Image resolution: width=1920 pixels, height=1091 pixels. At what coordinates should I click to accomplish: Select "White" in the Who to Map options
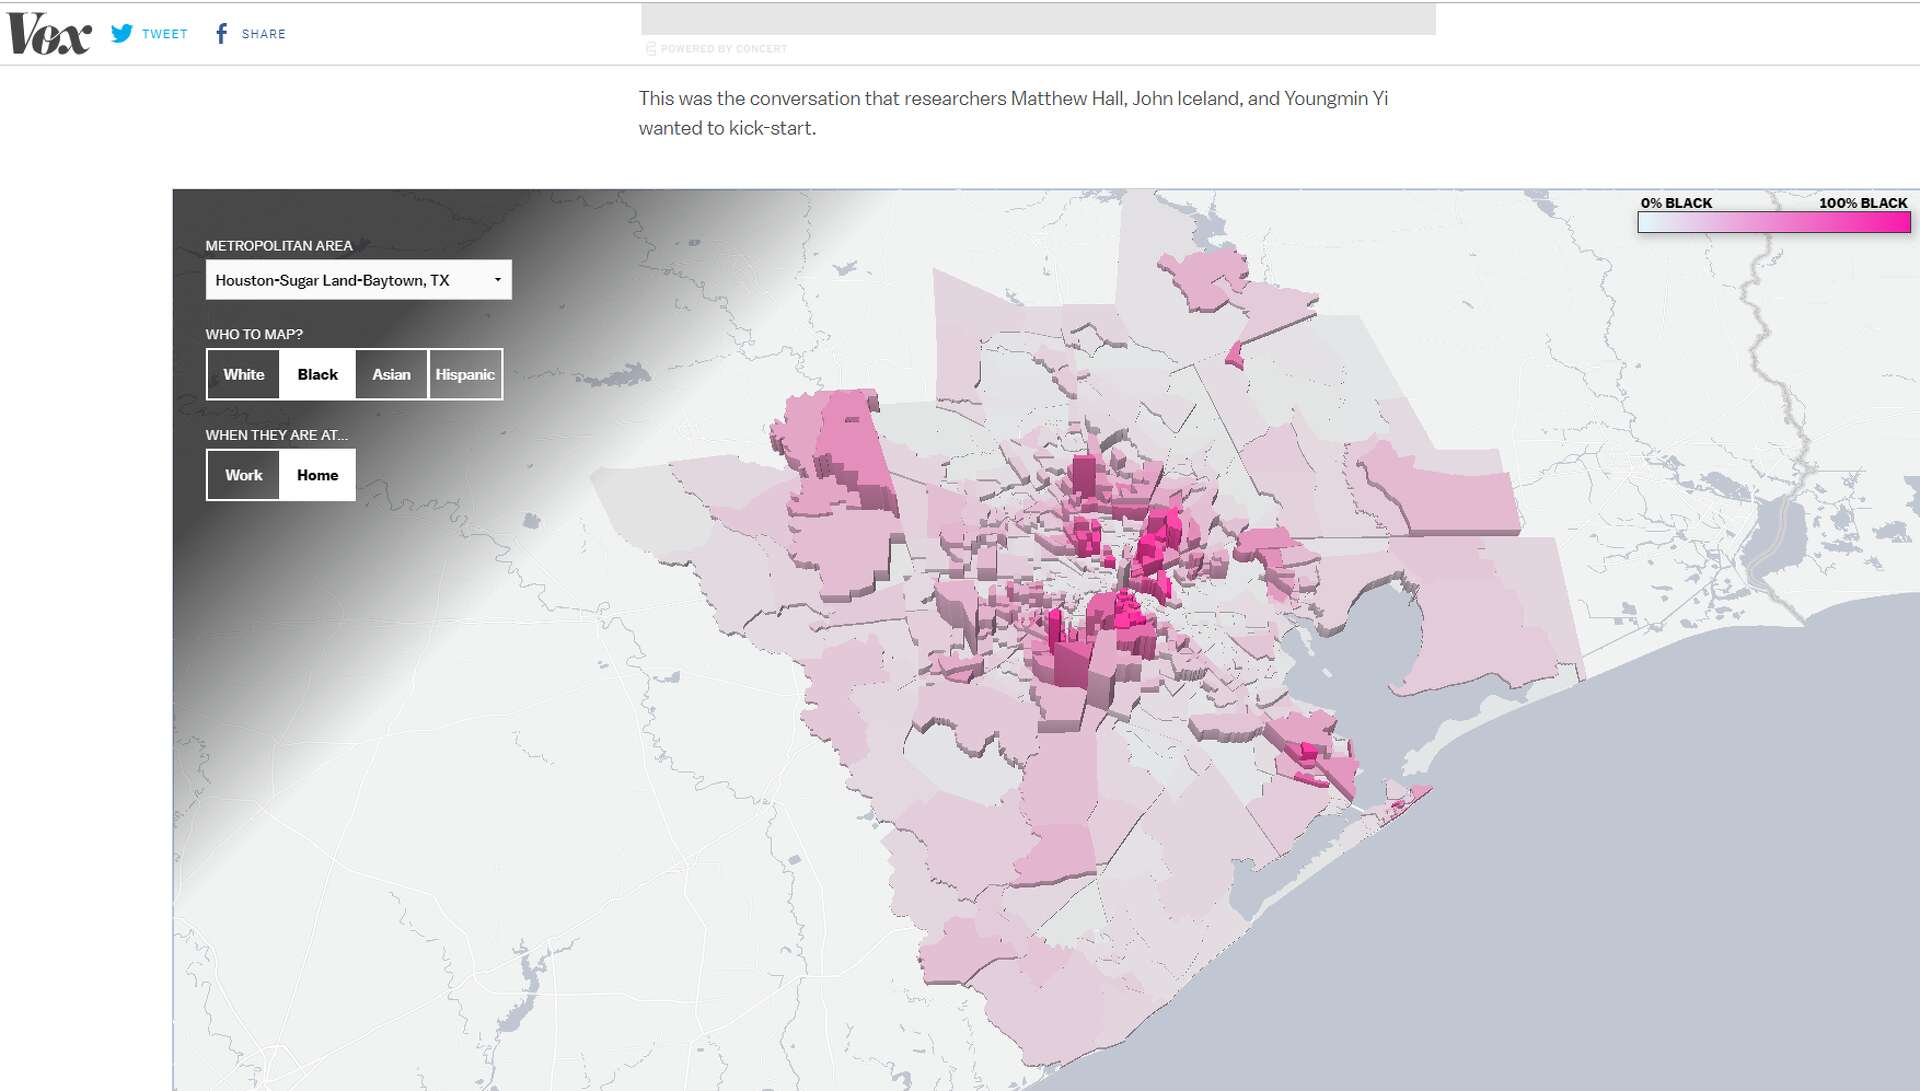click(x=243, y=374)
